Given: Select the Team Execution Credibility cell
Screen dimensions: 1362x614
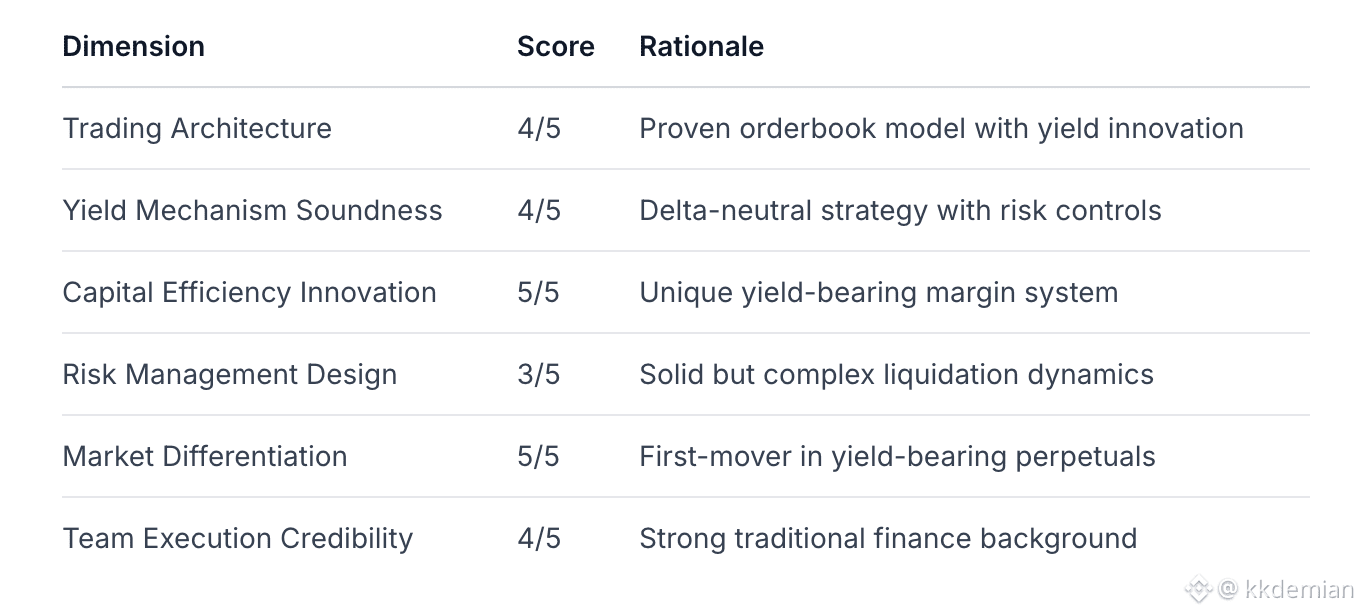Looking at the screenshot, I should [x=237, y=538].
